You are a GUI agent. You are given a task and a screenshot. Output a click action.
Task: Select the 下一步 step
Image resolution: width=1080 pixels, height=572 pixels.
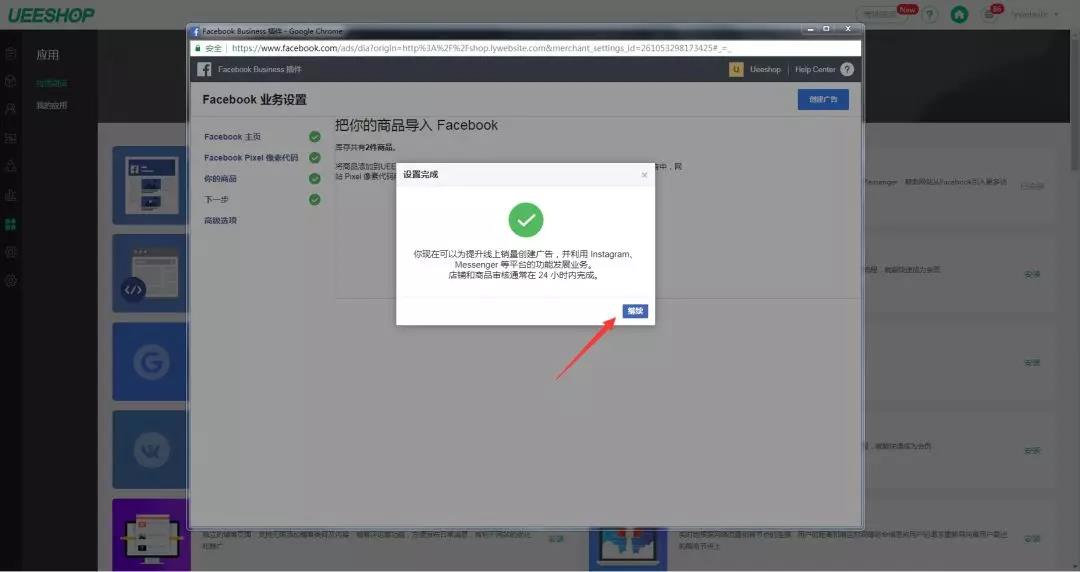[x=216, y=199]
